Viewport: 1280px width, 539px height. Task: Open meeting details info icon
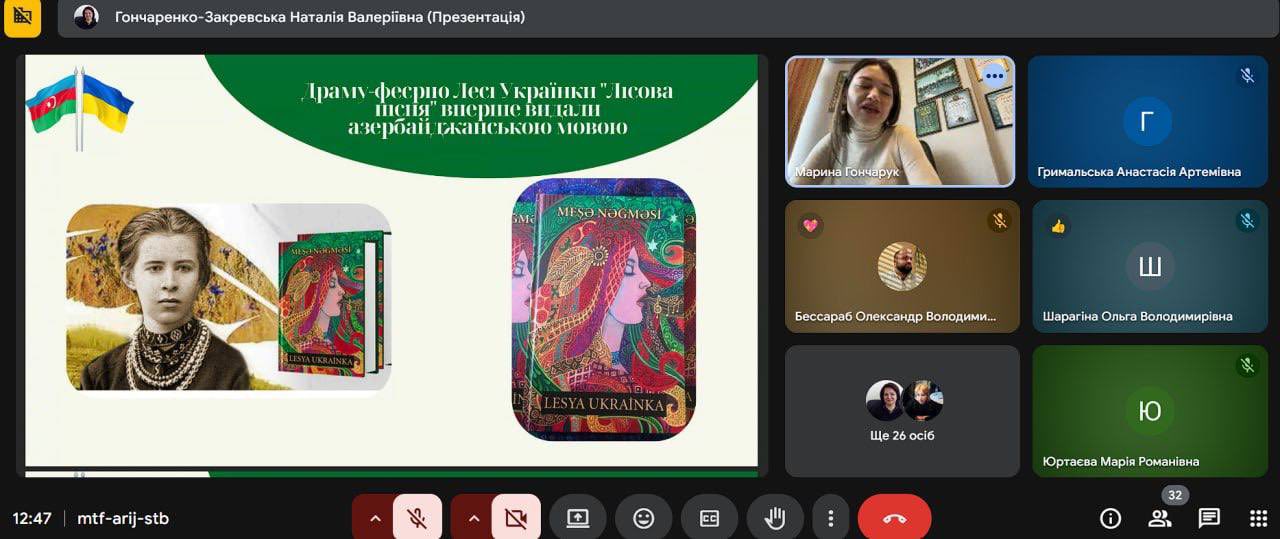pyautogui.click(x=1110, y=518)
